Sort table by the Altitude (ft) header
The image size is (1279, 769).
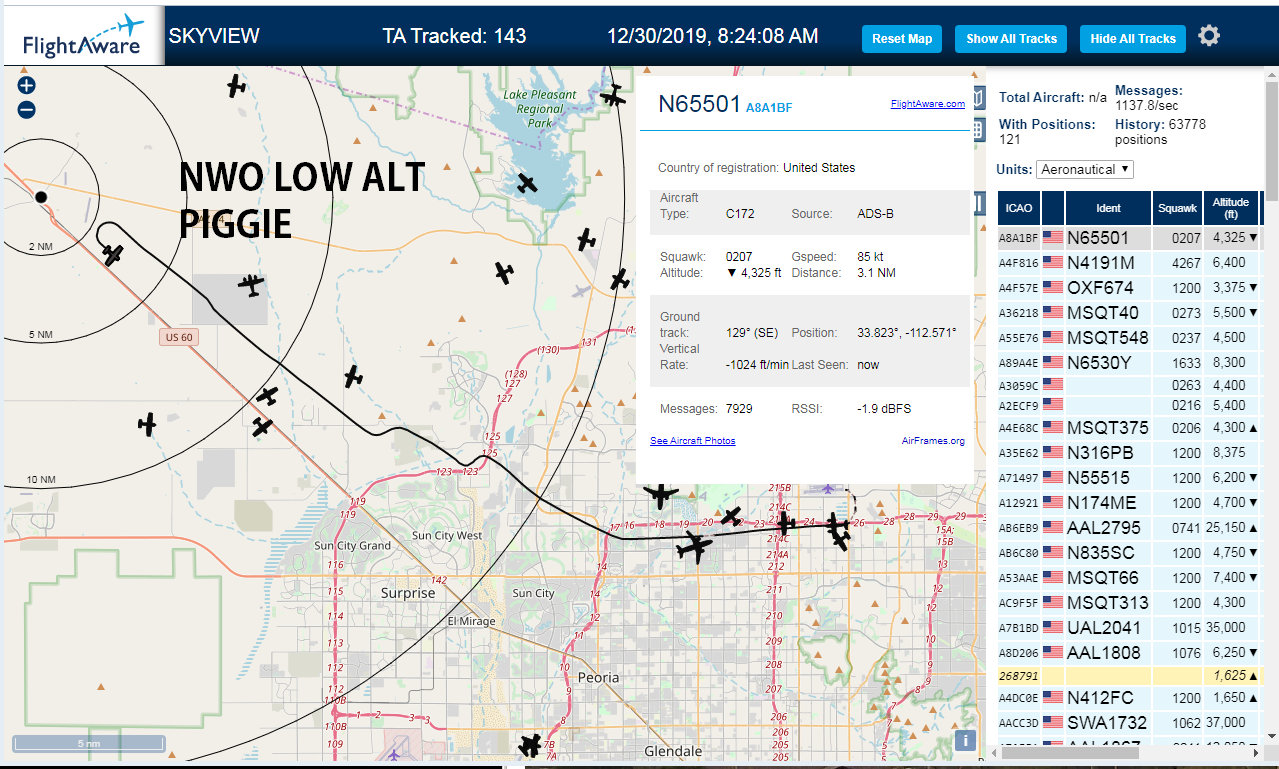[x=1231, y=208]
